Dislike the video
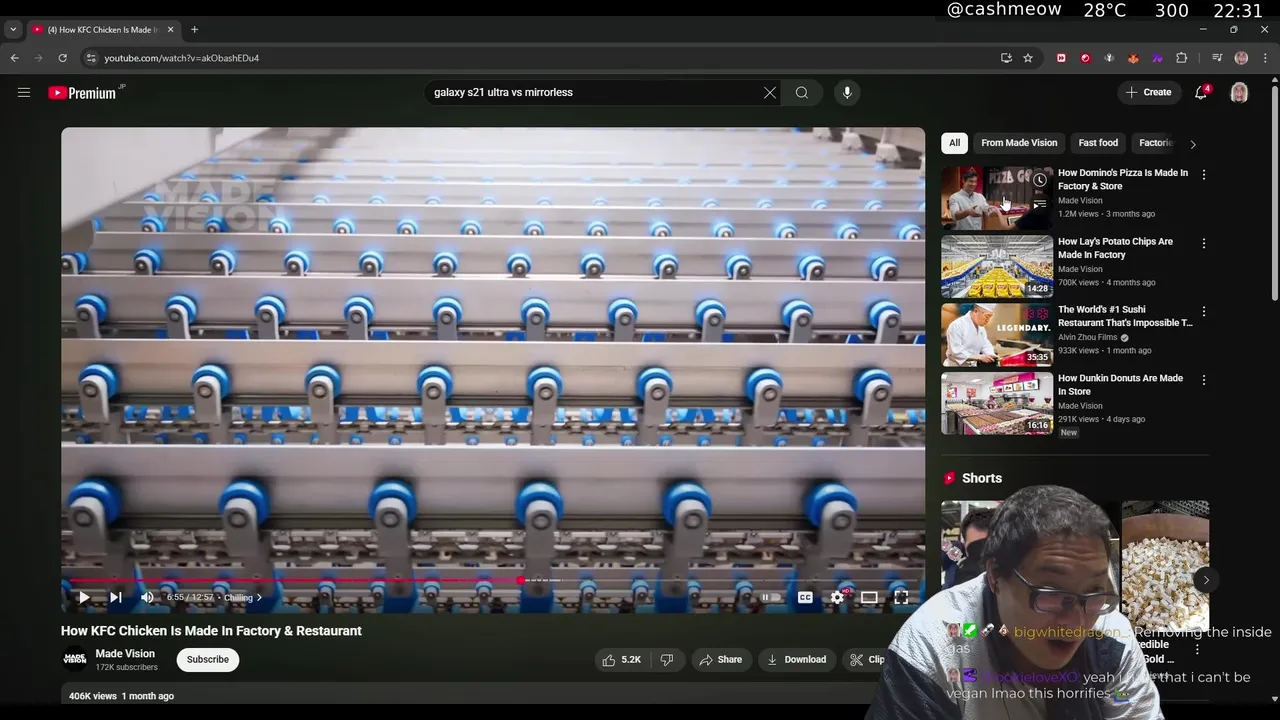1280x720 pixels. 667,659
